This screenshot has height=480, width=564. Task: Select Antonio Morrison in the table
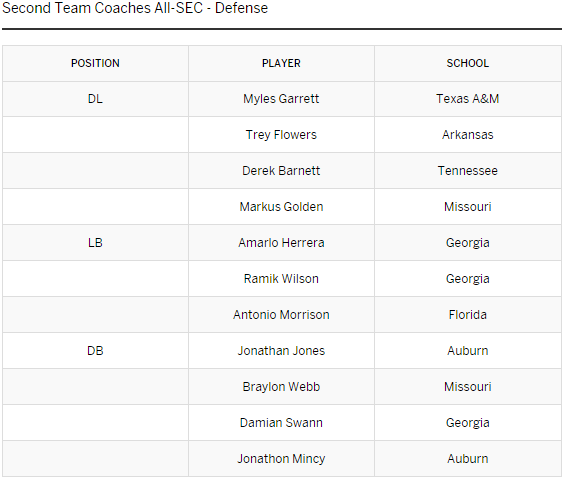click(x=281, y=315)
